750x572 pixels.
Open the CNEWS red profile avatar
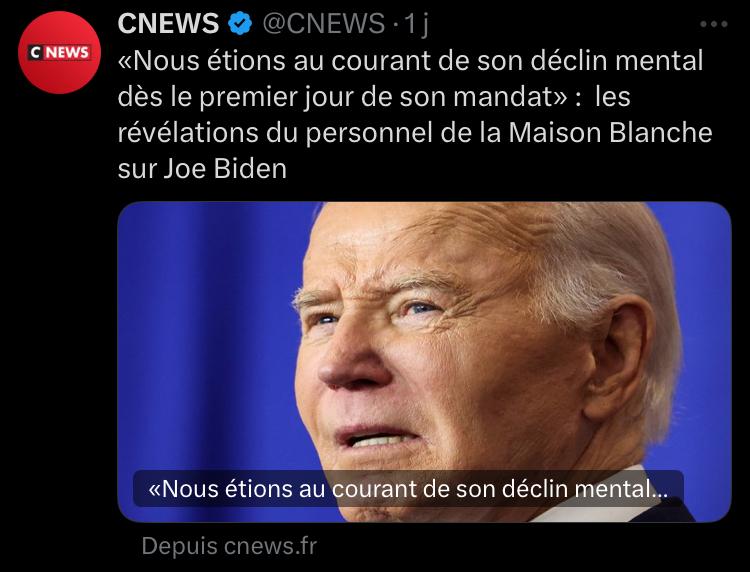(x=59, y=52)
